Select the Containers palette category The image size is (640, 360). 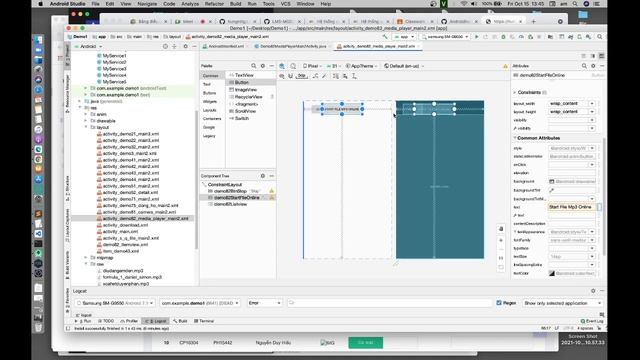tap(212, 119)
